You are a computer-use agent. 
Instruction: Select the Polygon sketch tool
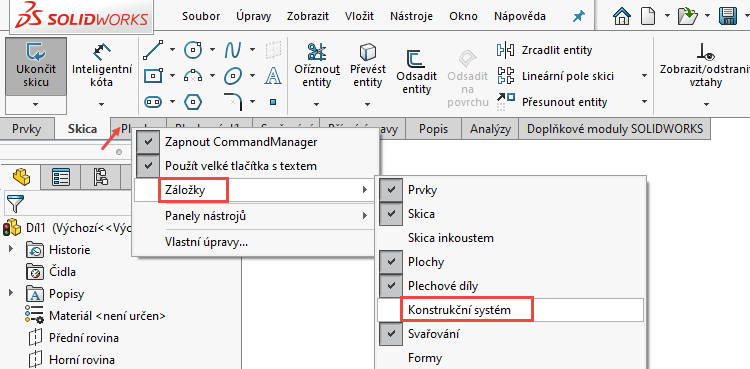coord(193,101)
